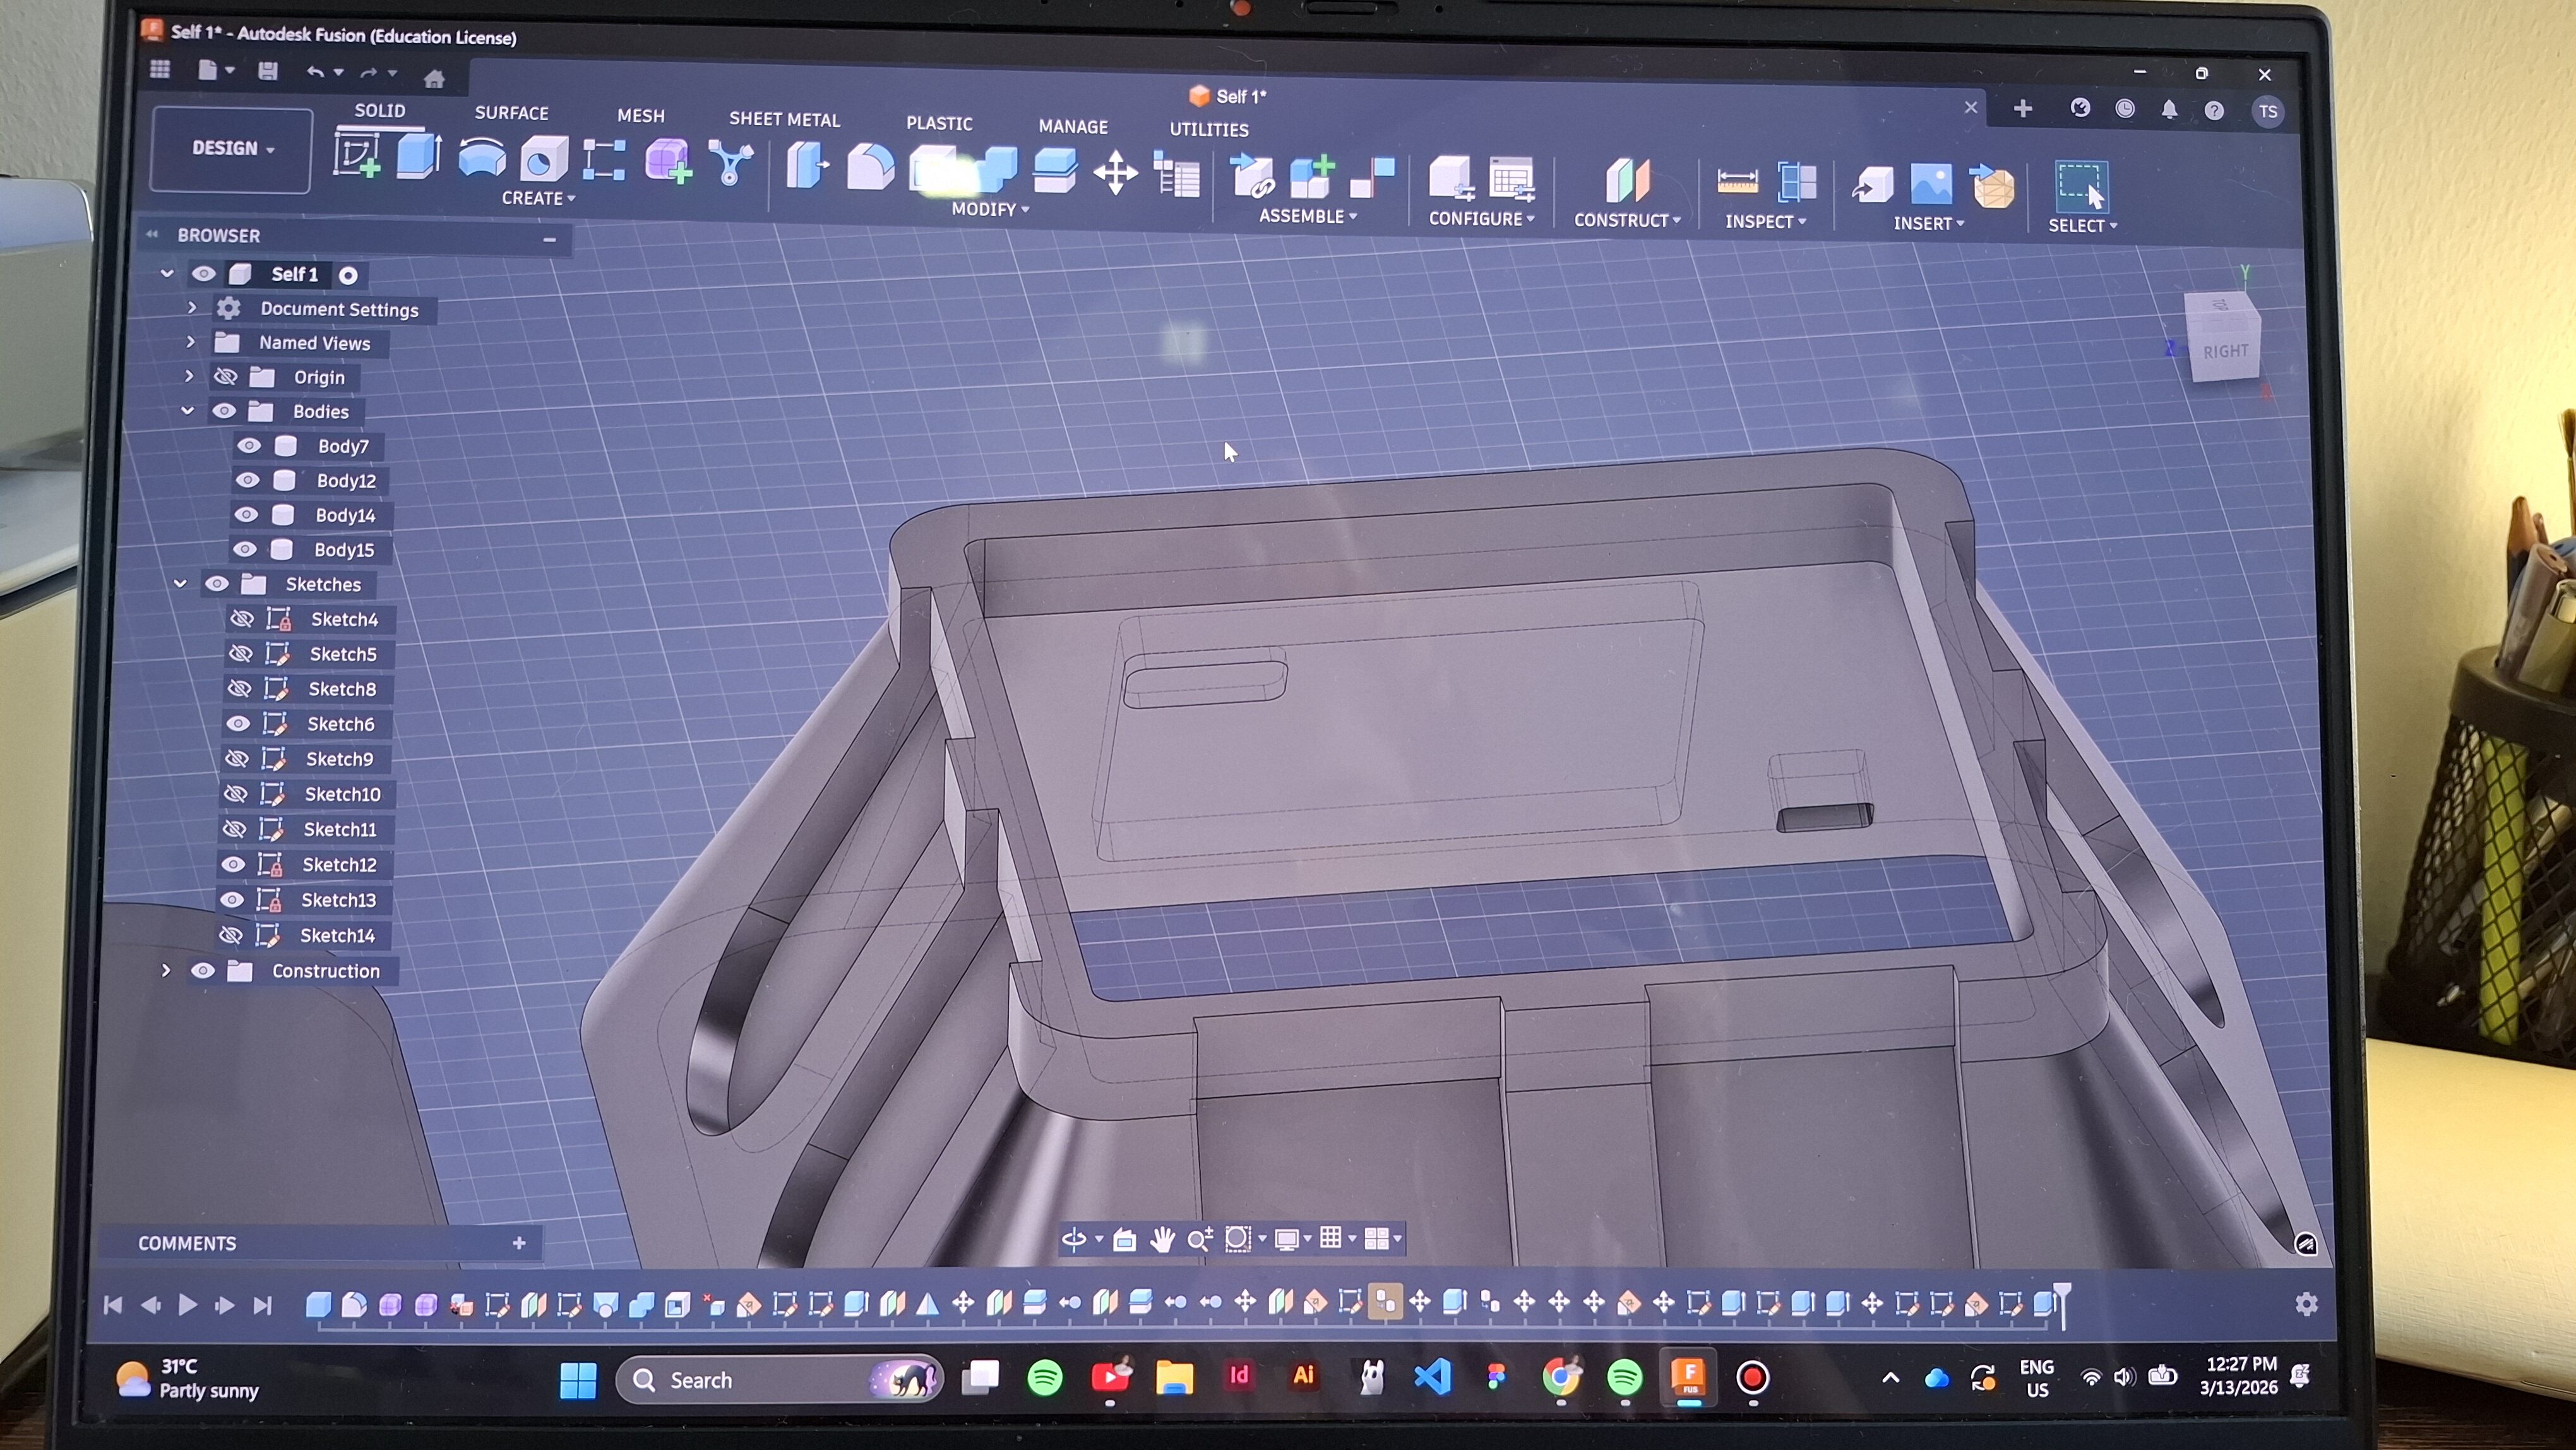Open the CREATE dropdown menu
Screen dimensions: 2576x1450
[x=538, y=198]
